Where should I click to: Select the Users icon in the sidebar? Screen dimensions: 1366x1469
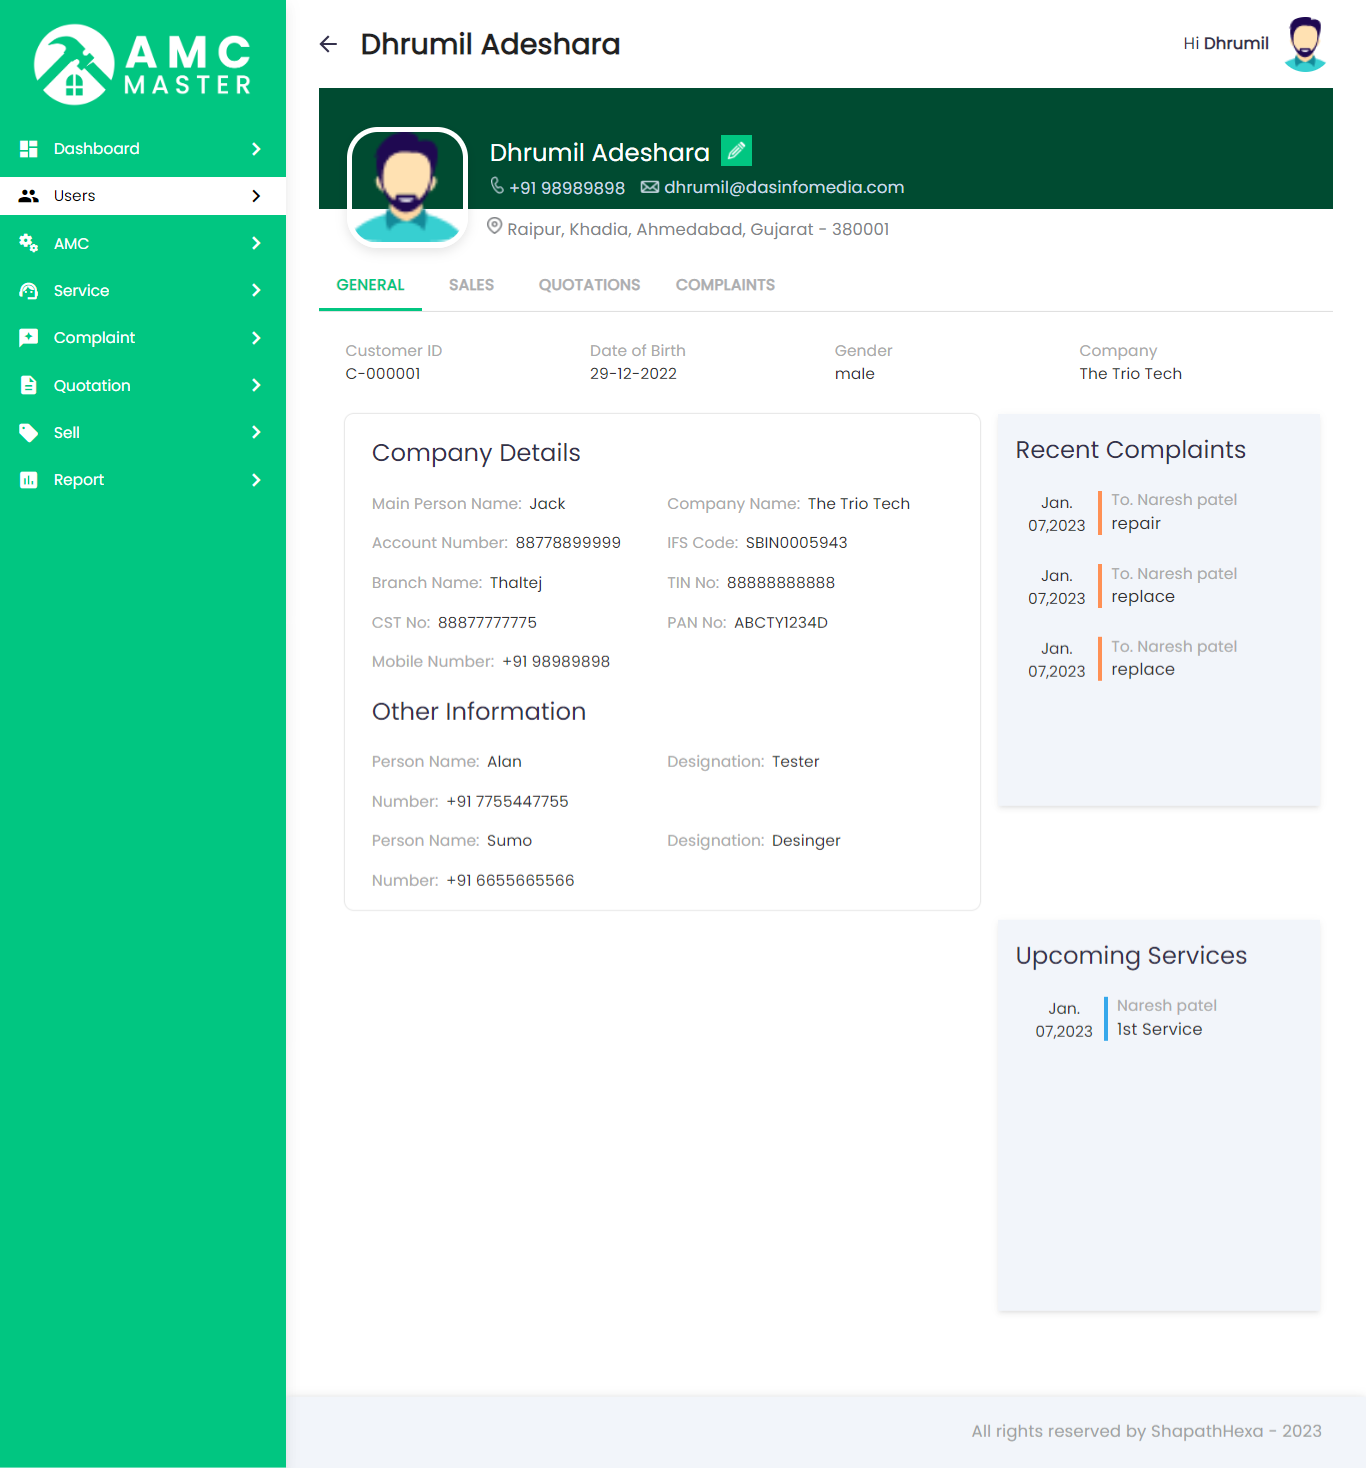tap(29, 196)
